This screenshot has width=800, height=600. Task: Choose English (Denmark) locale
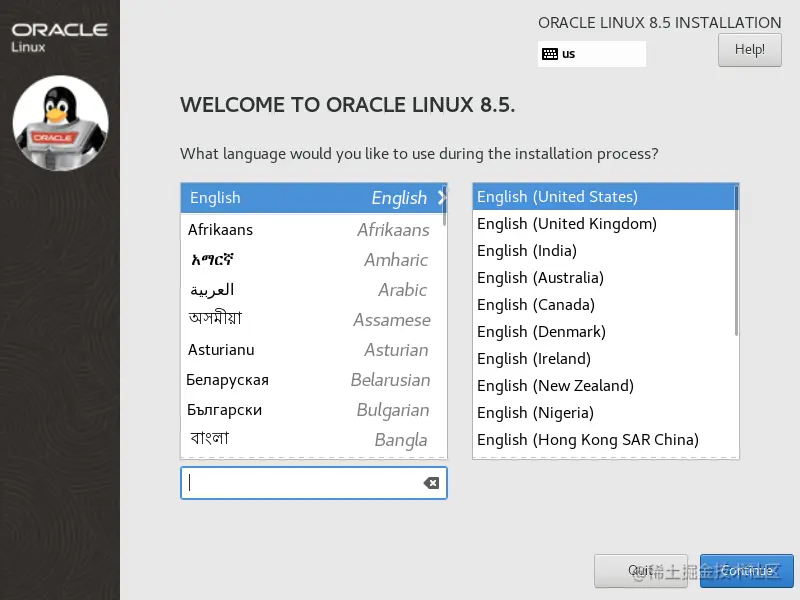click(605, 332)
